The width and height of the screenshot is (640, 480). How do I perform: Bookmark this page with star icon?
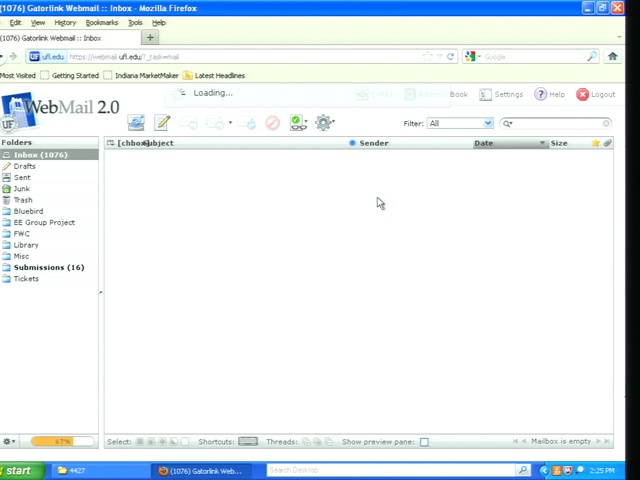coord(427,57)
